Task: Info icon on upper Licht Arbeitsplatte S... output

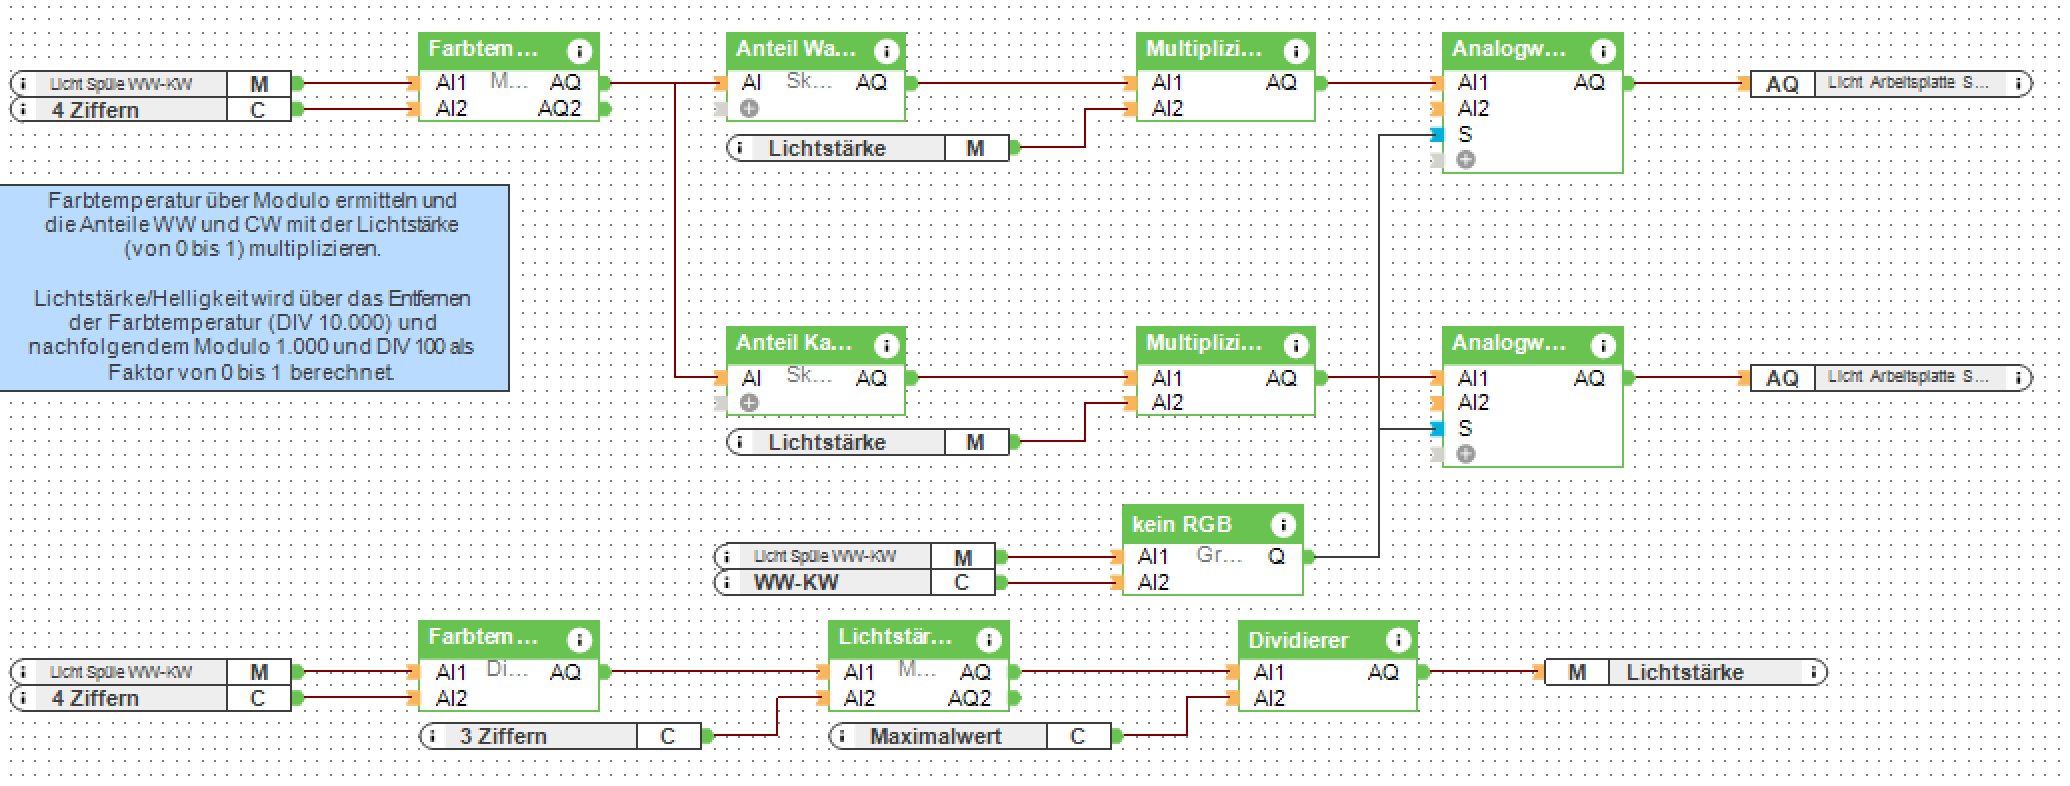Action: [2019, 84]
